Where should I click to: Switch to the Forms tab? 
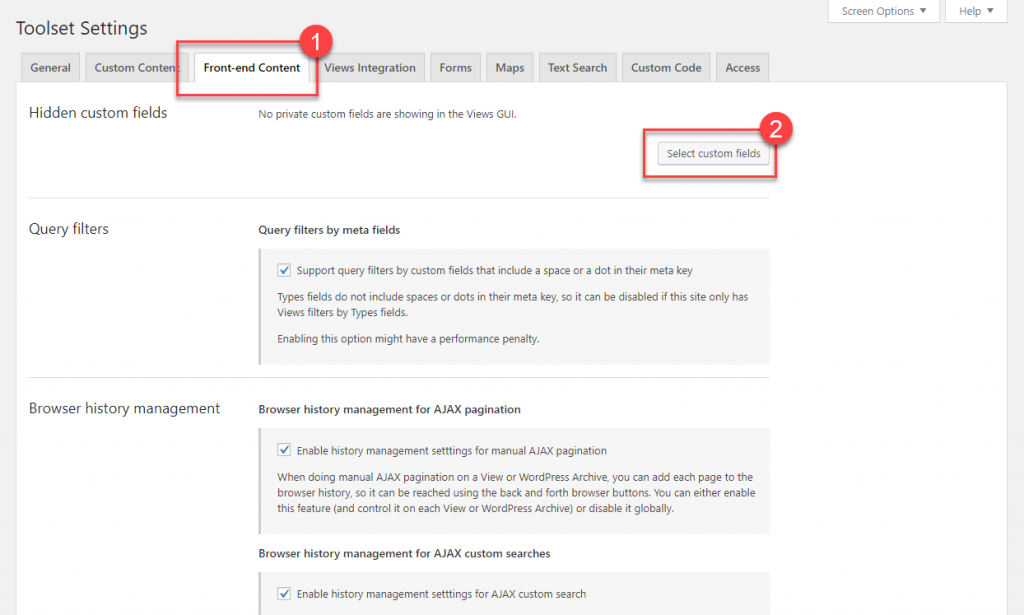click(455, 67)
